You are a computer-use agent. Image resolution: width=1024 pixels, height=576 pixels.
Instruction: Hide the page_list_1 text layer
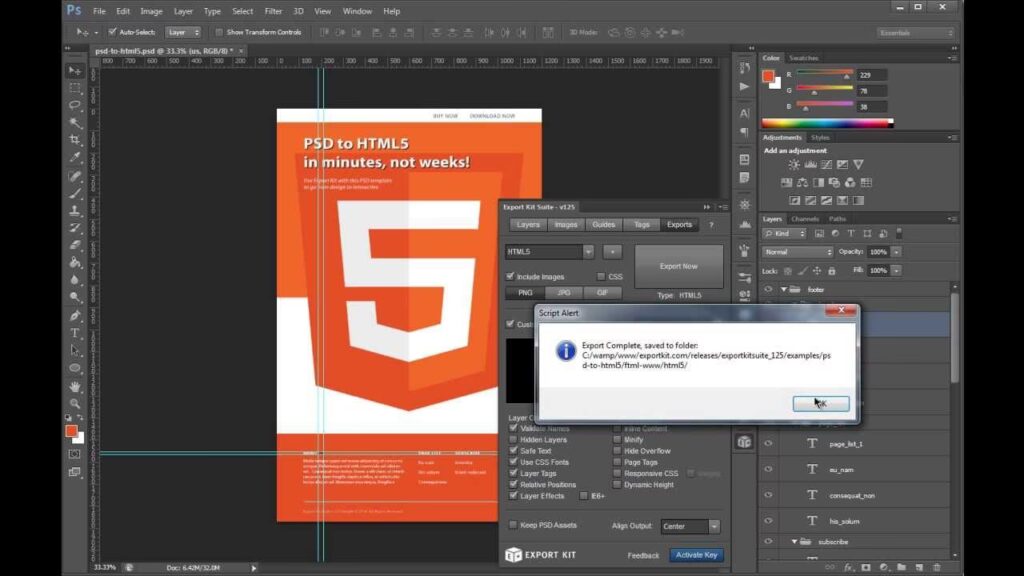point(768,443)
